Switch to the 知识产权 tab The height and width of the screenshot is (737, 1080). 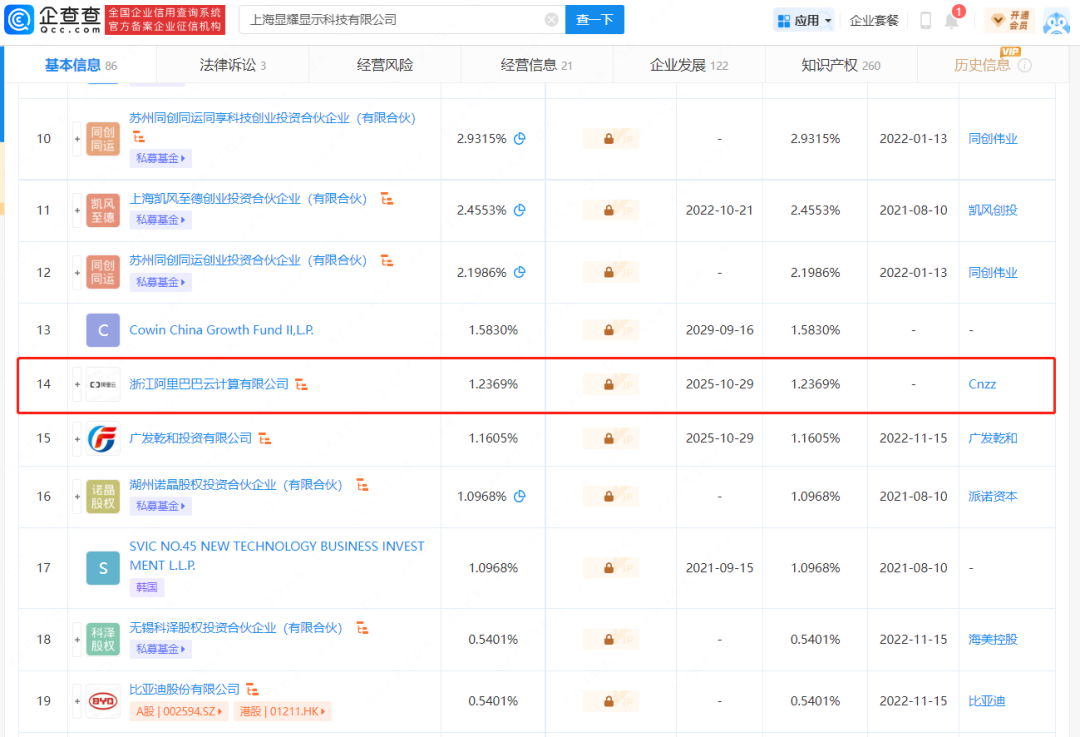[840, 65]
